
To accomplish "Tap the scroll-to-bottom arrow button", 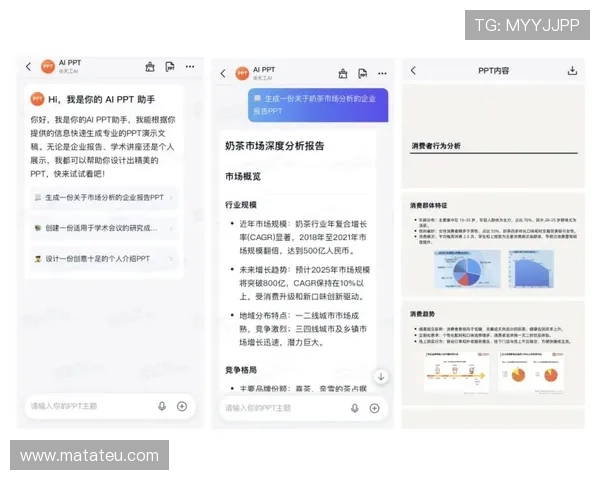I will point(381,377).
